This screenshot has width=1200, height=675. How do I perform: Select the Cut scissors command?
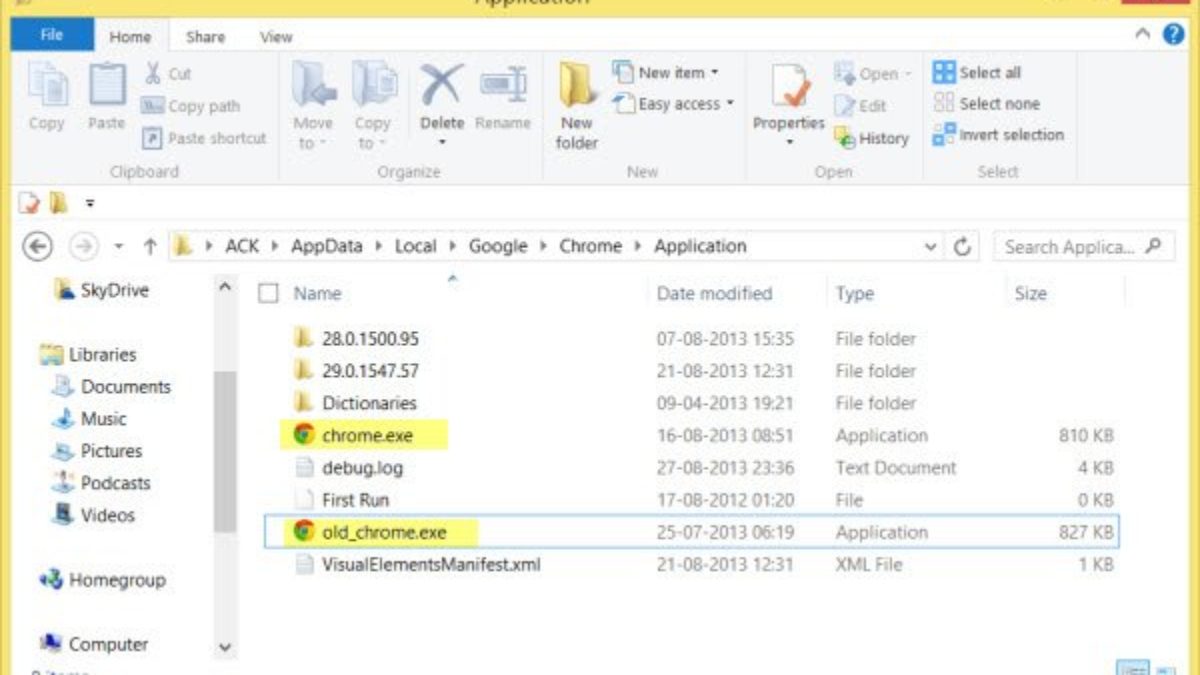(167, 74)
